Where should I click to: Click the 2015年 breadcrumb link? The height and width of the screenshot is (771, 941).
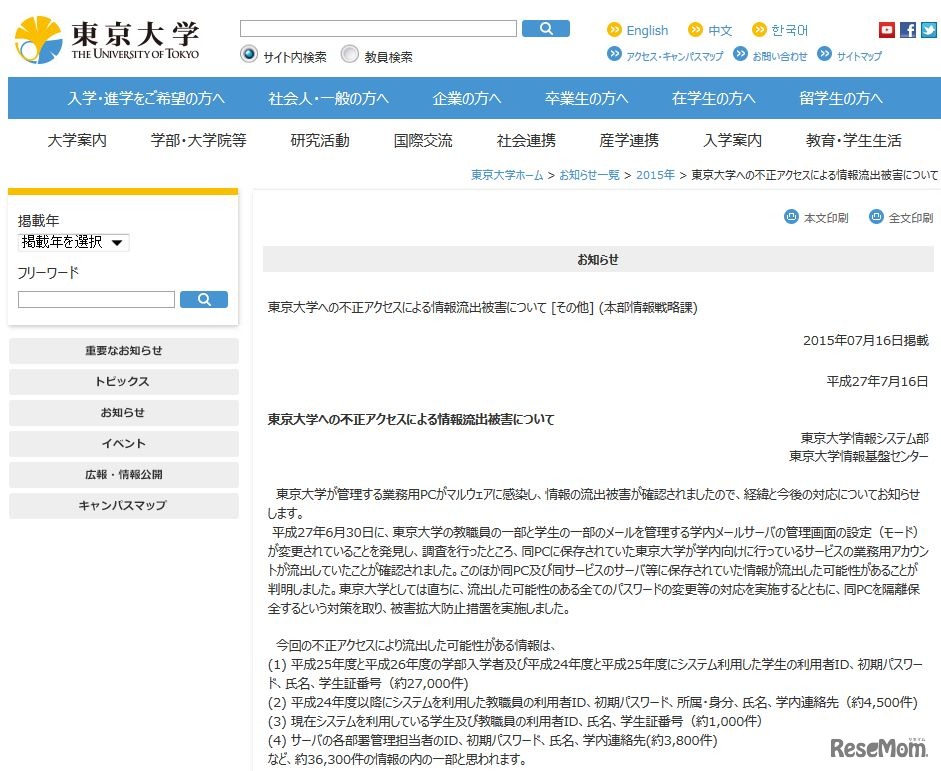pos(655,174)
